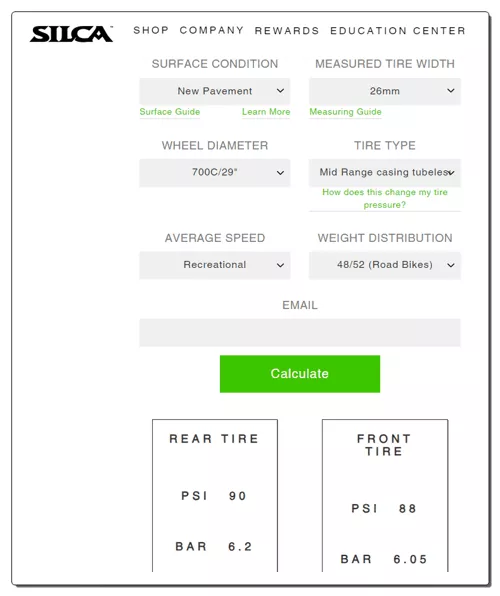Click the chevron arrow beside Recreational

(x=280, y=265)
